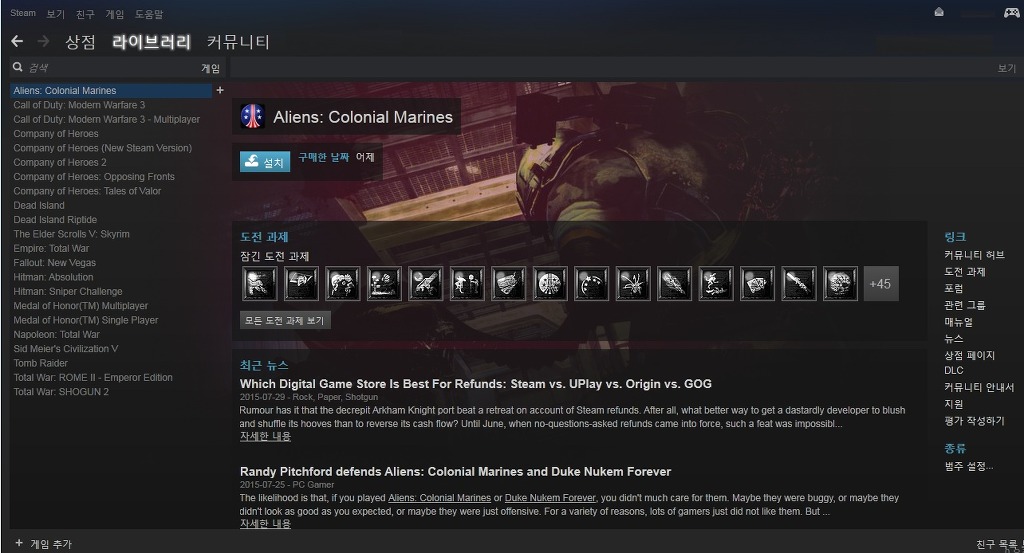The height and width of the screenshot is (553, 1024).
Task: Show the +45 remaining achievements
Action: pos(881,283)
